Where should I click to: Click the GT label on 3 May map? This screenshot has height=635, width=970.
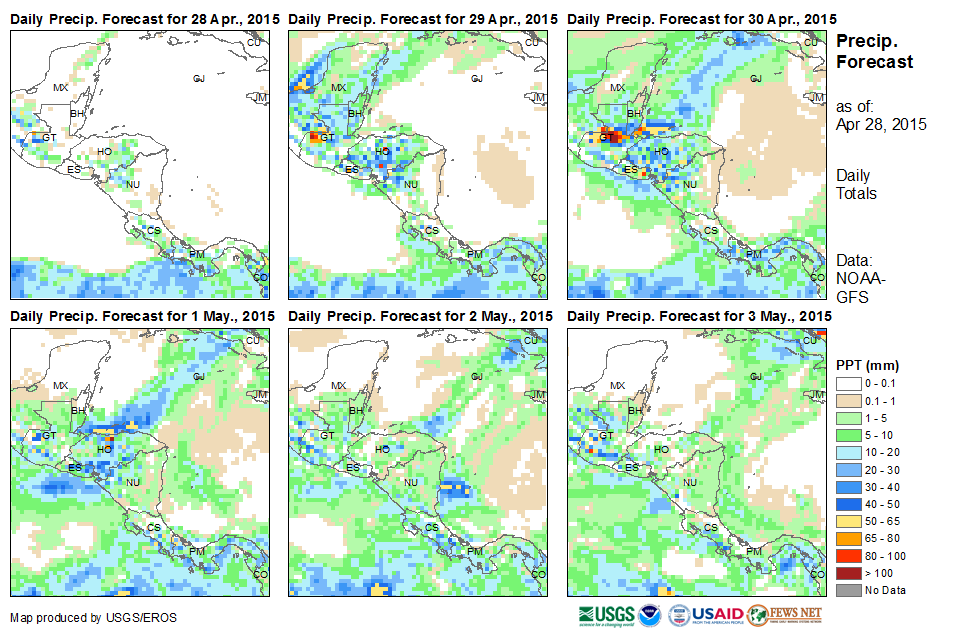tap(605, 436)
